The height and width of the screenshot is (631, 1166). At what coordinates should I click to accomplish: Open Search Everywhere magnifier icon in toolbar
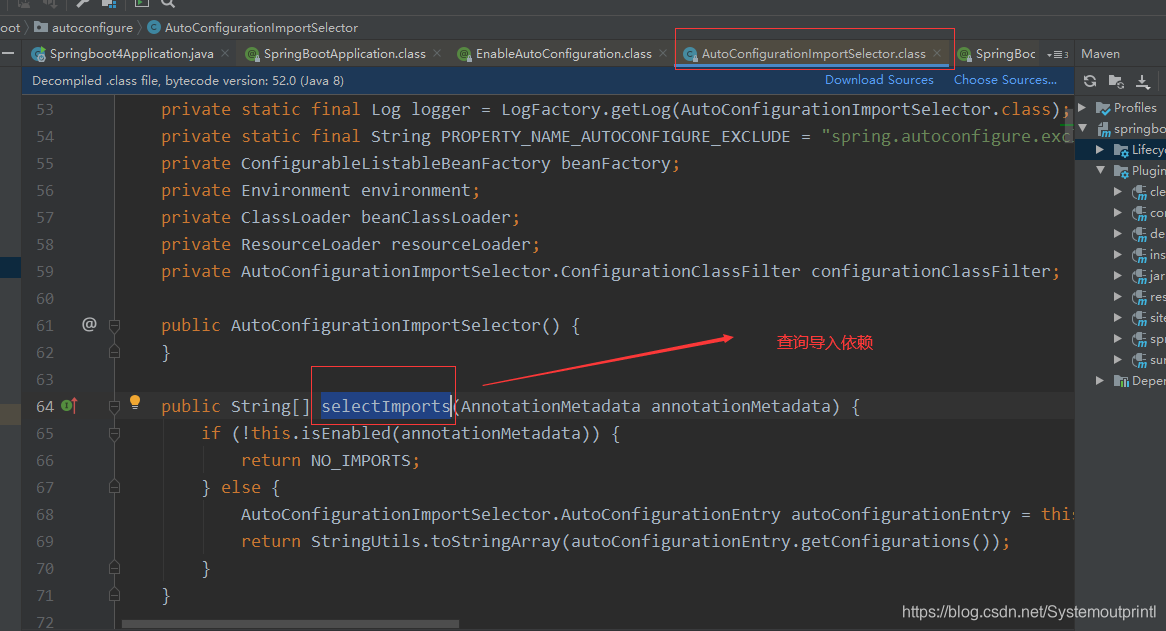(x=169, y=4)
